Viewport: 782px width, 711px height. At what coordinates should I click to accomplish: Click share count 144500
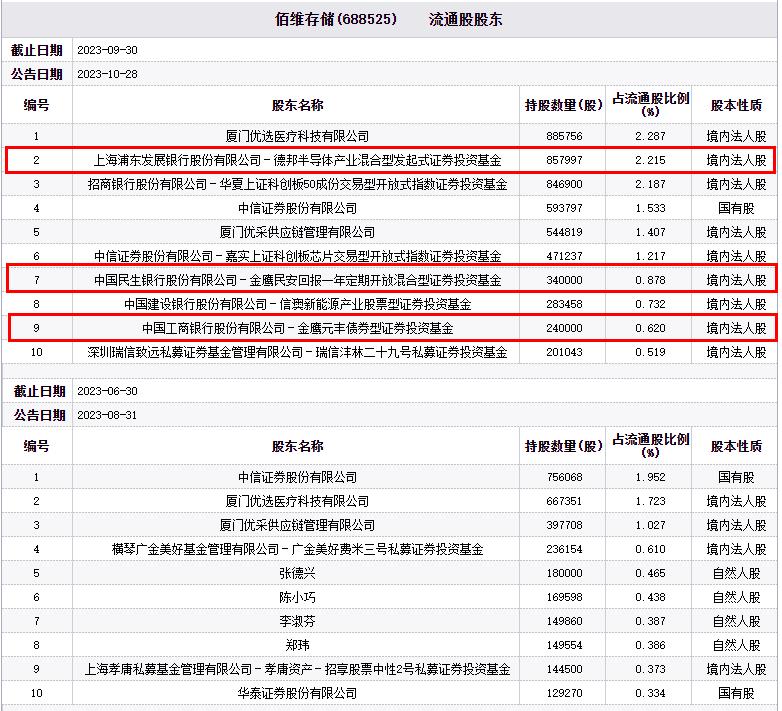click(564, 669)
